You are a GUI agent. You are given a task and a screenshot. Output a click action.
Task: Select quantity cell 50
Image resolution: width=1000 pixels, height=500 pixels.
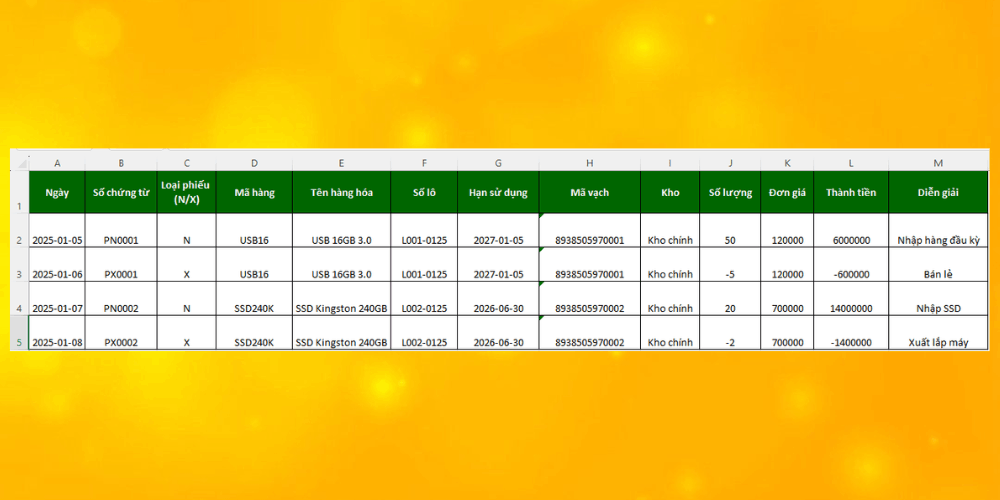[730, 230]
